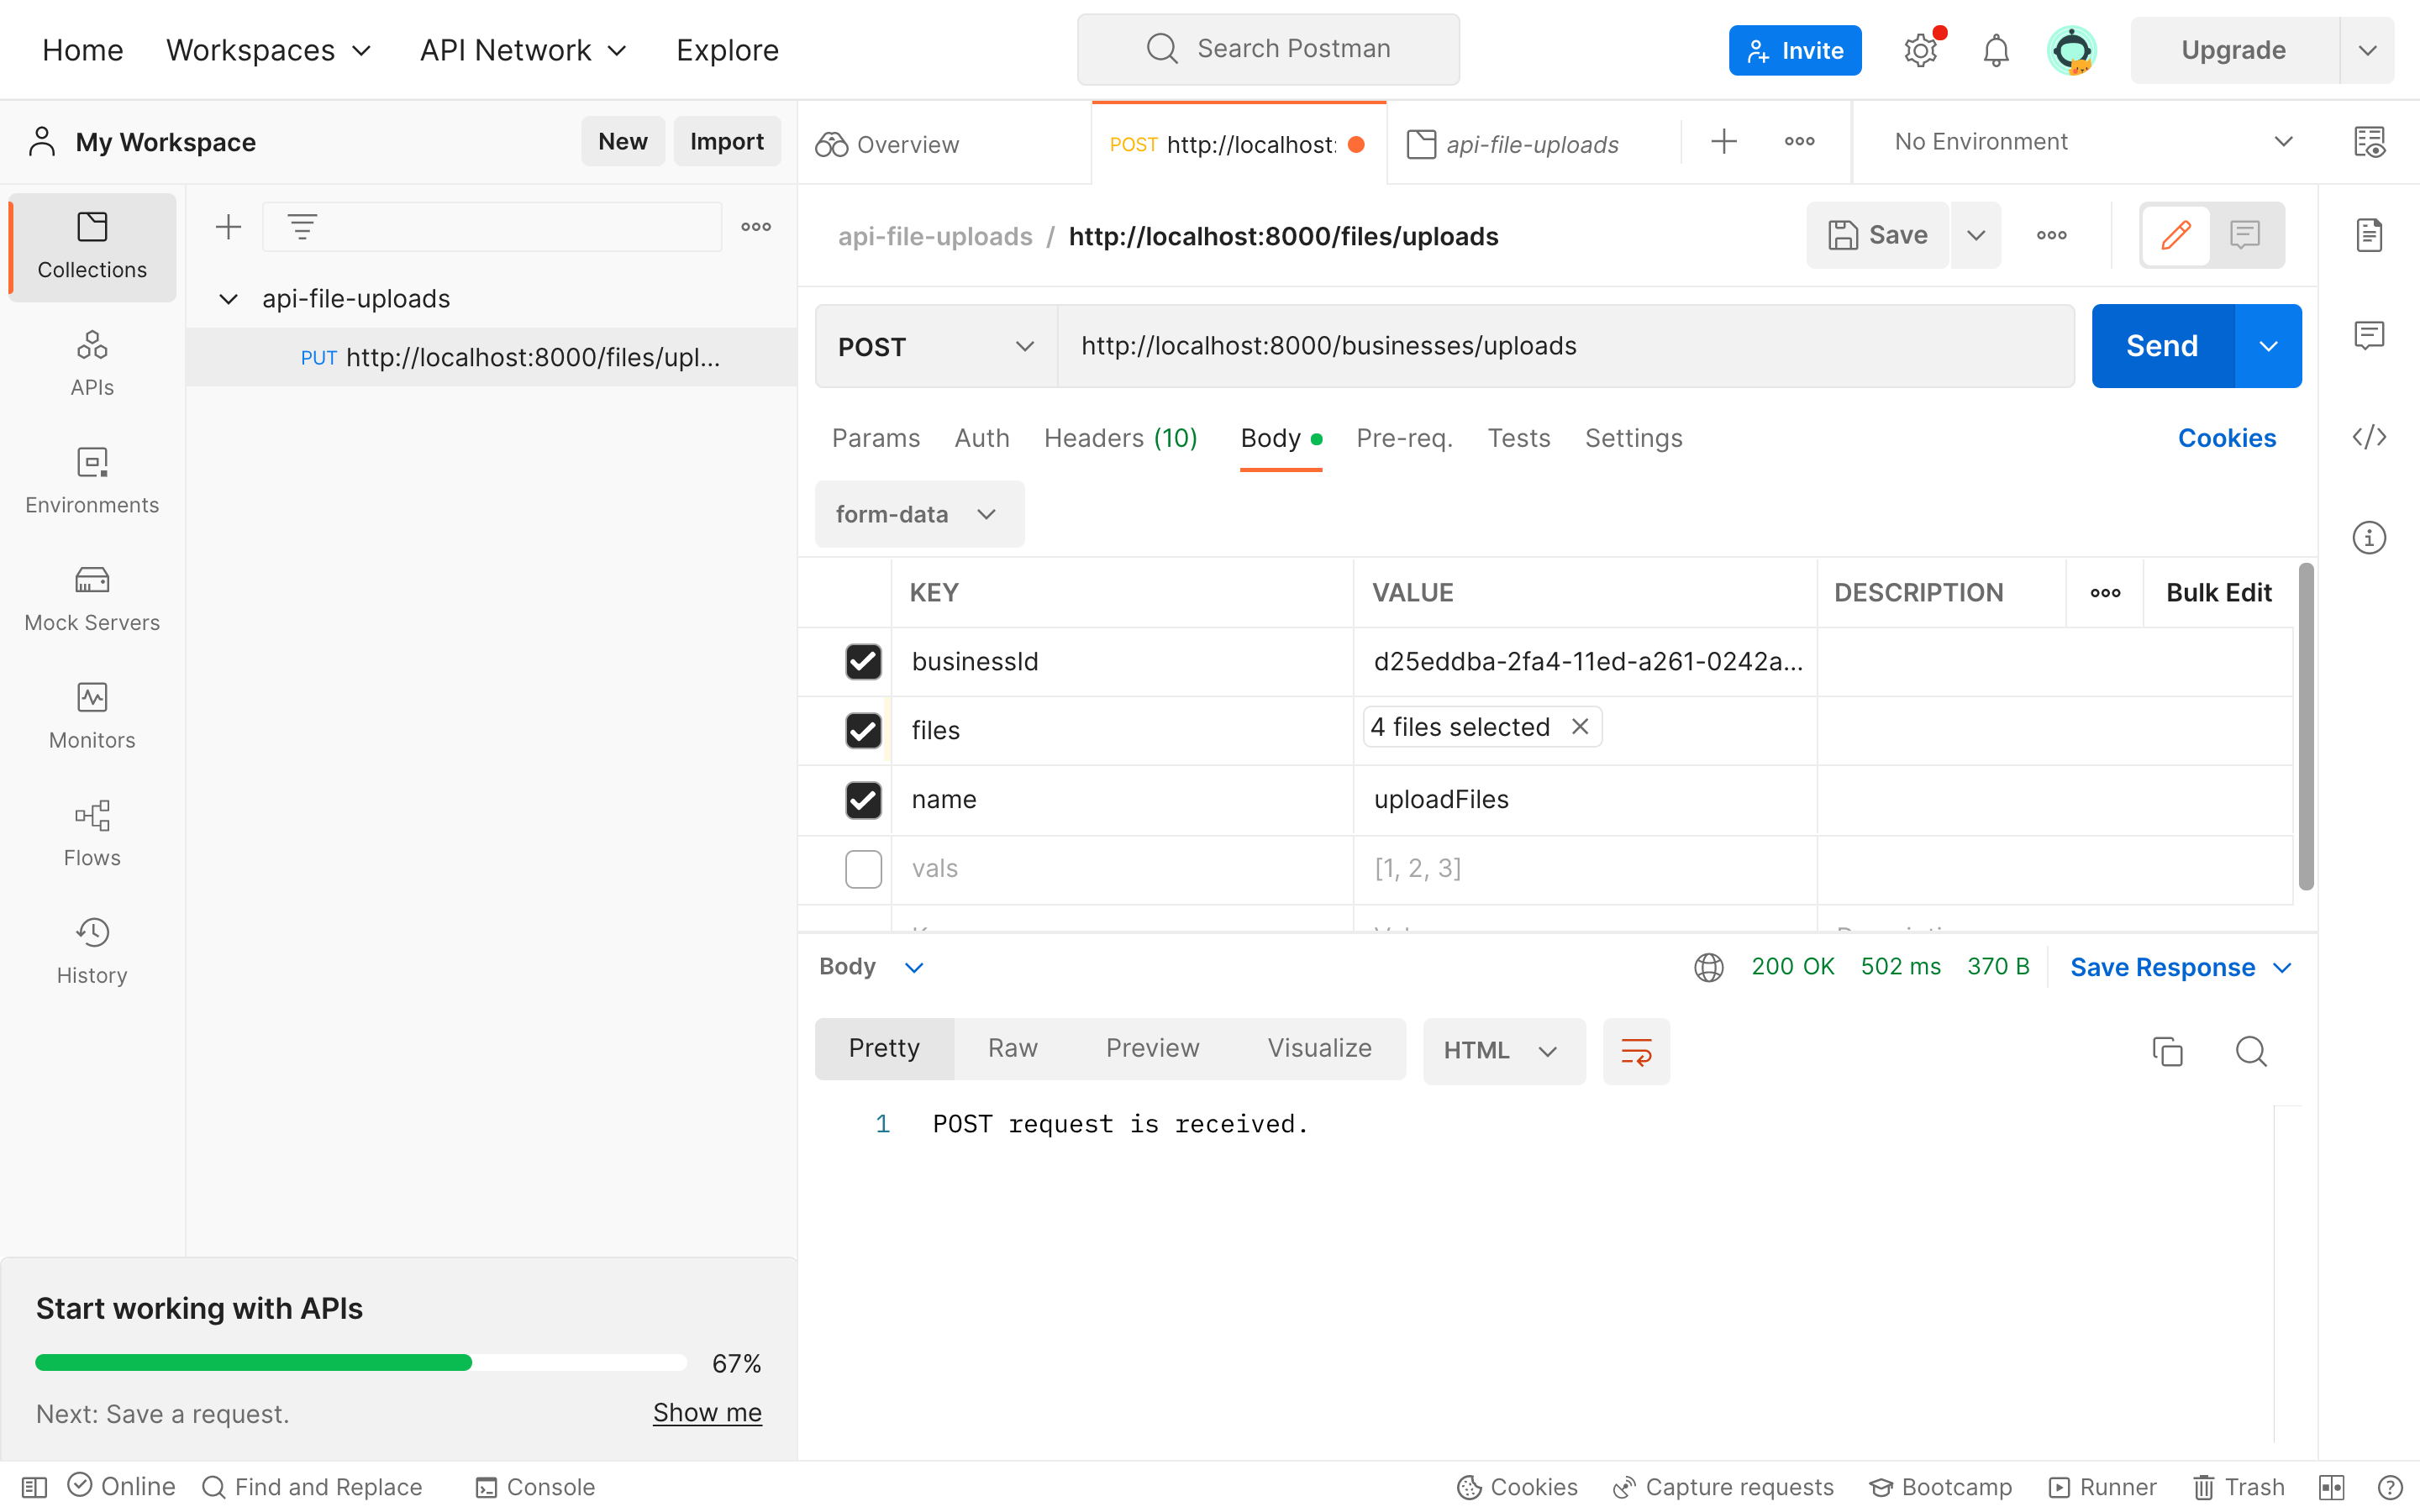Screen dimensions: 2420x1512
Task: Open the POST method dropdown
Action: (x=935, y=346)
